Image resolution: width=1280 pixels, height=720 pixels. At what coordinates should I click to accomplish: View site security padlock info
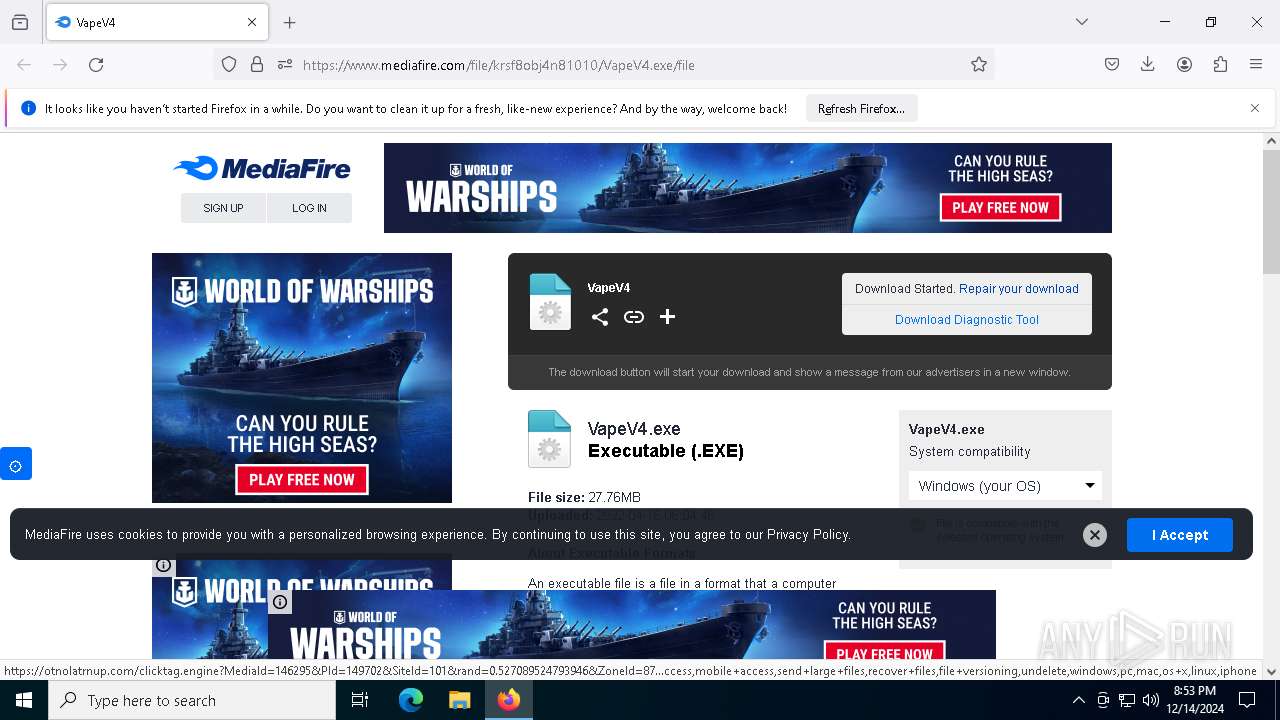click(x=257, y=65)
